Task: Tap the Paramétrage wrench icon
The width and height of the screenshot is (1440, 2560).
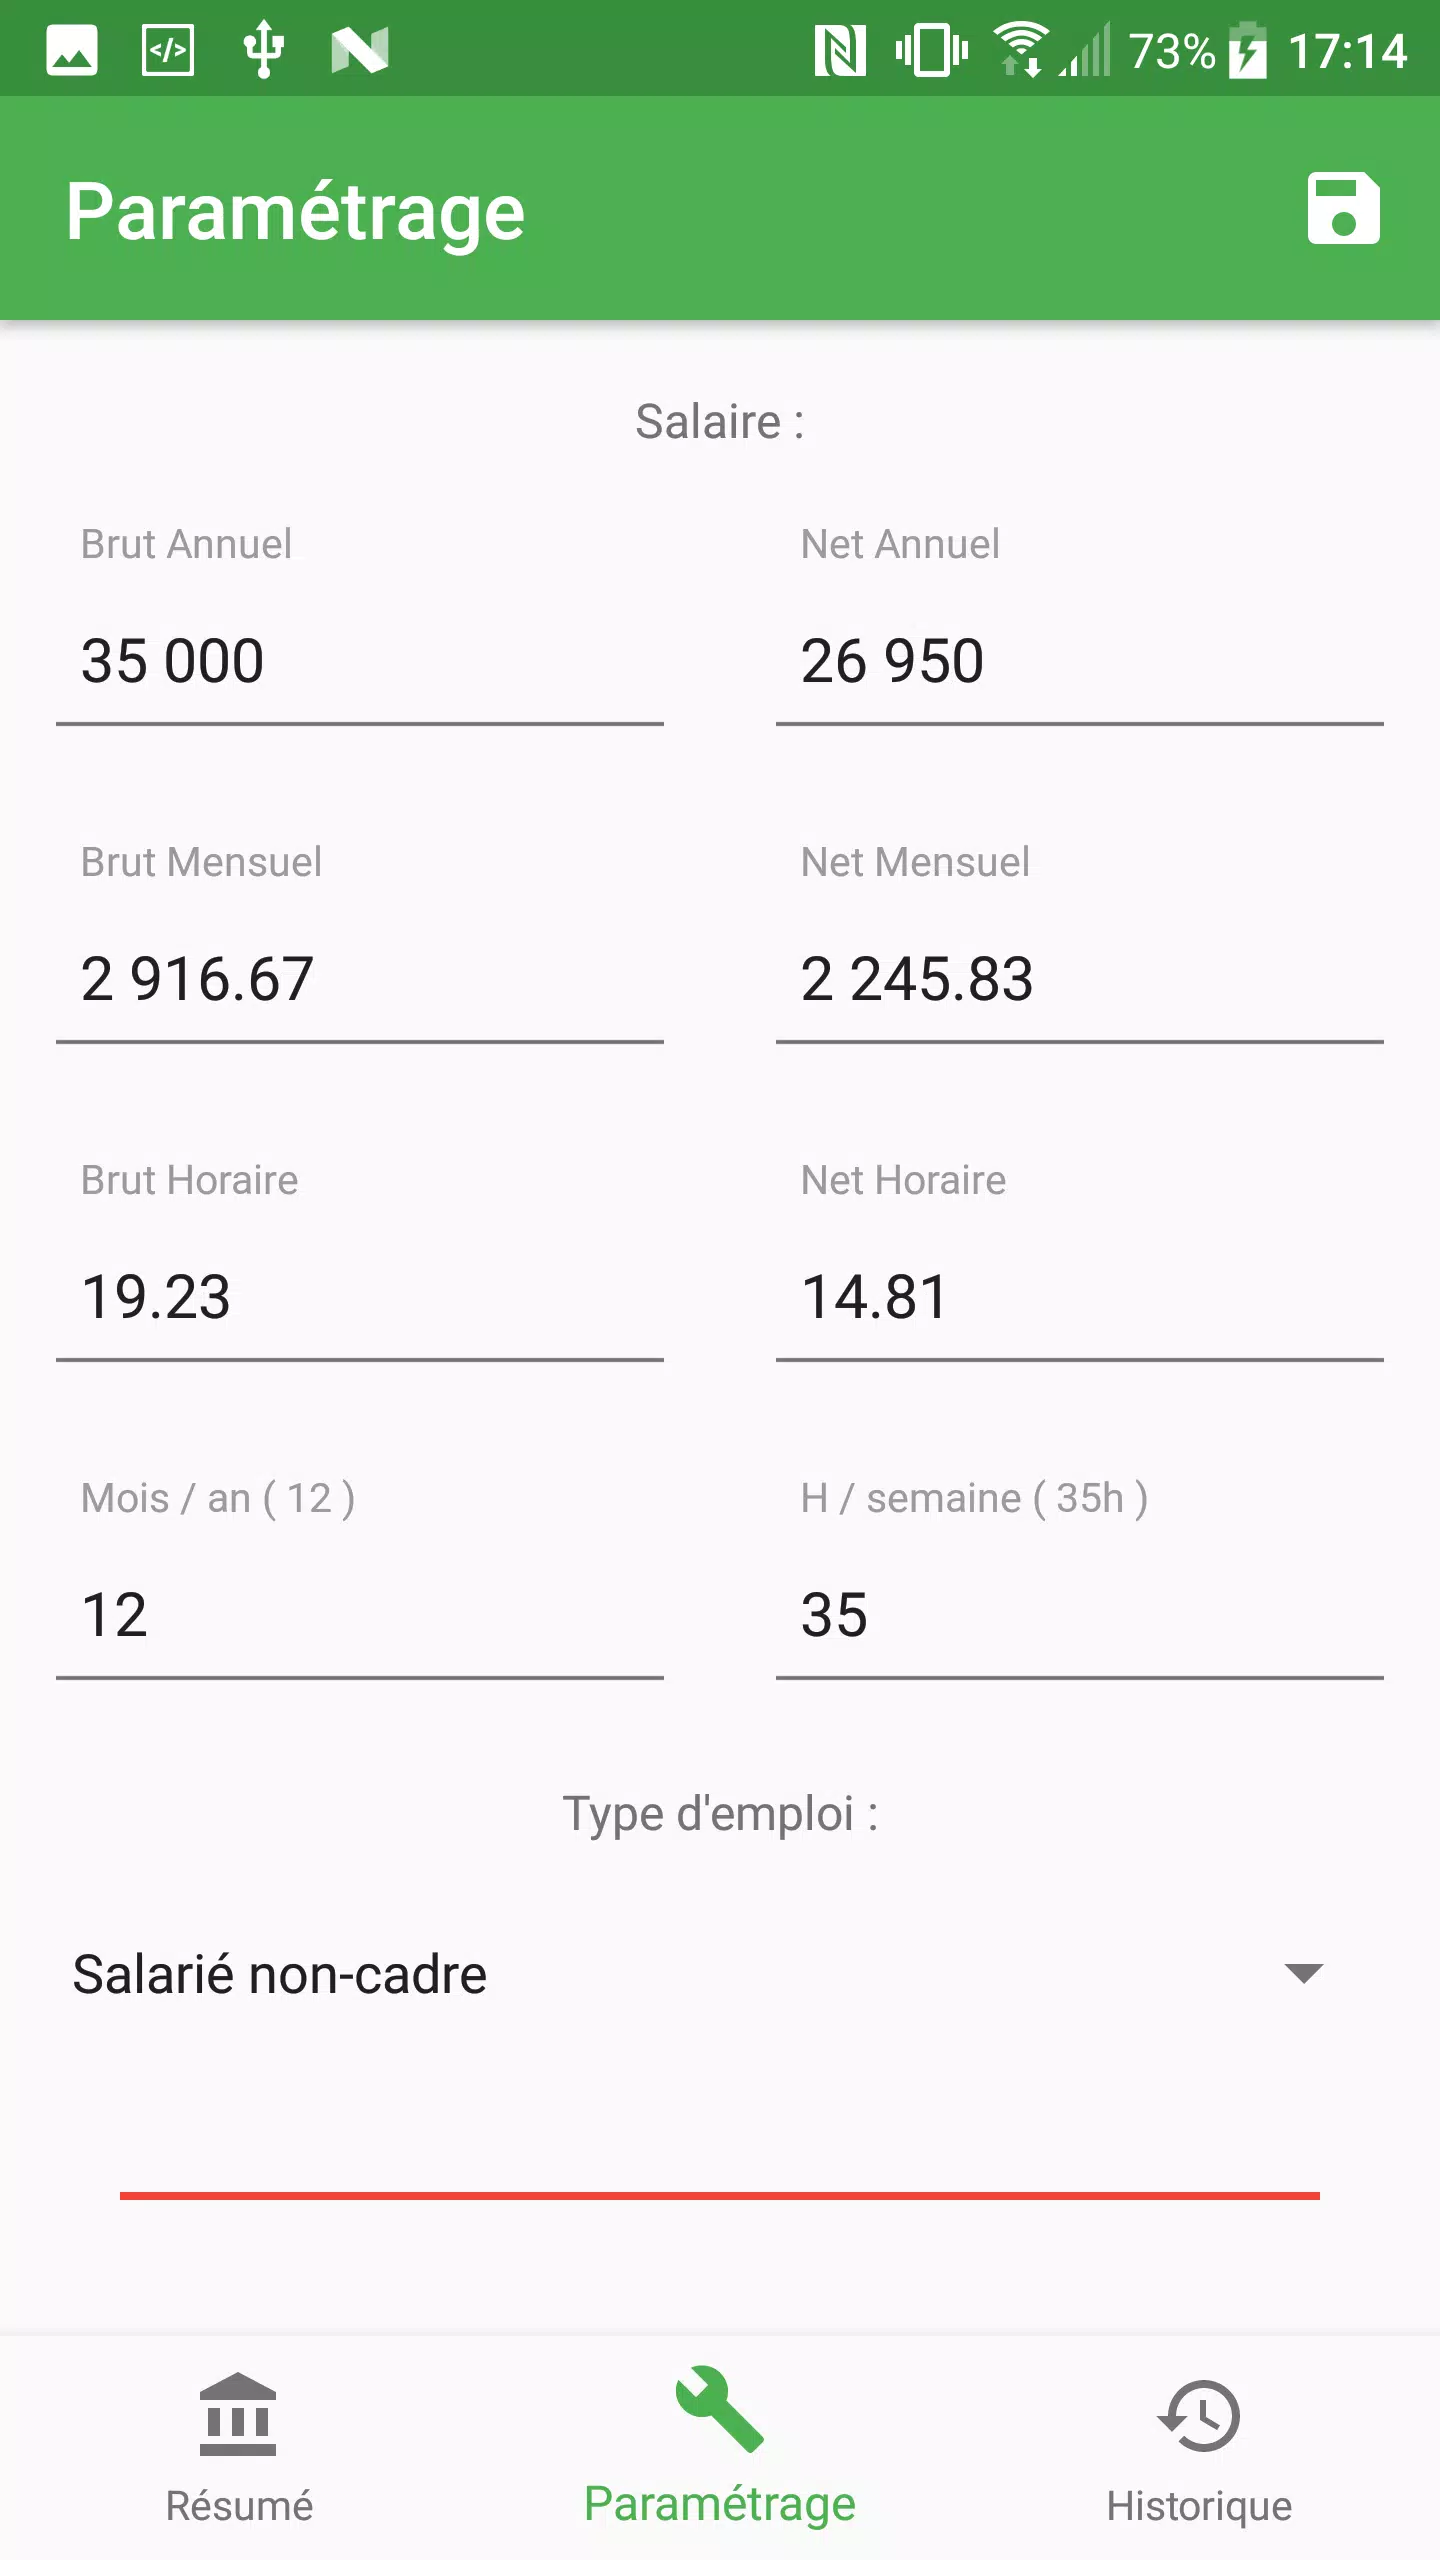Action: pyautogui.click(x=720, y=2409)
